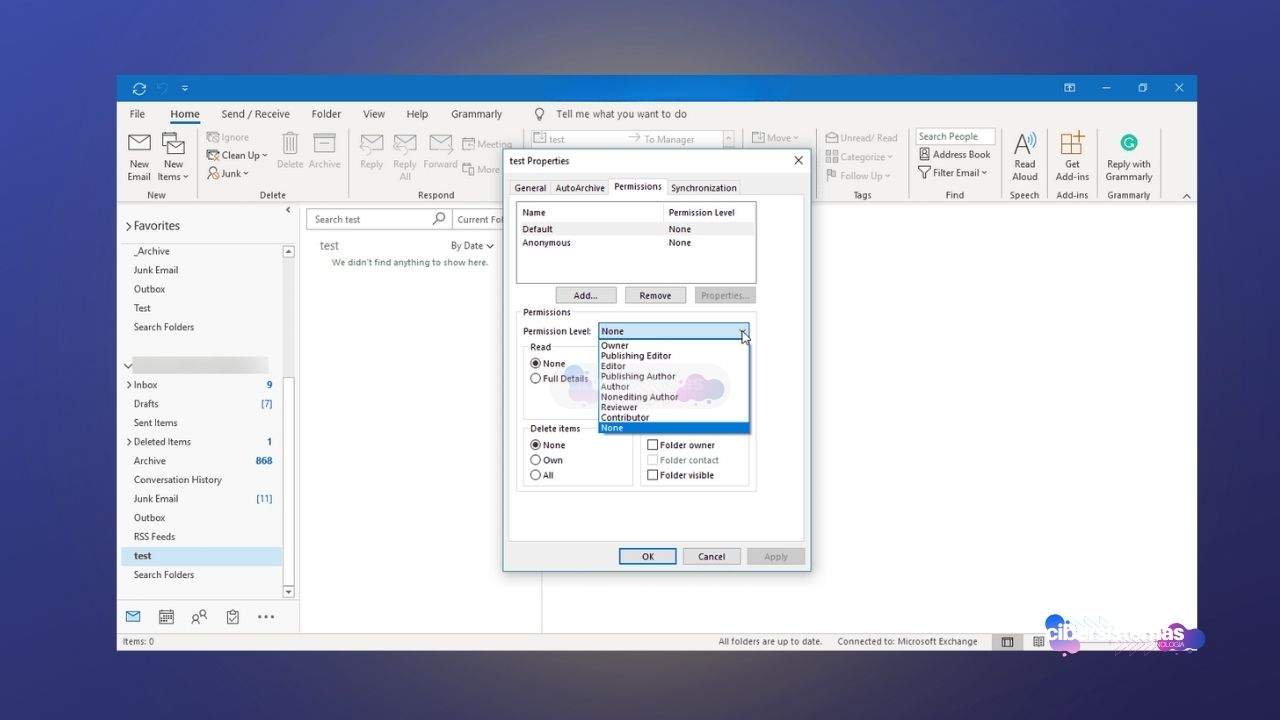Choose Reviewer permission level
1280x720 pixels.
pyautogui.click(x=673, y=407)
